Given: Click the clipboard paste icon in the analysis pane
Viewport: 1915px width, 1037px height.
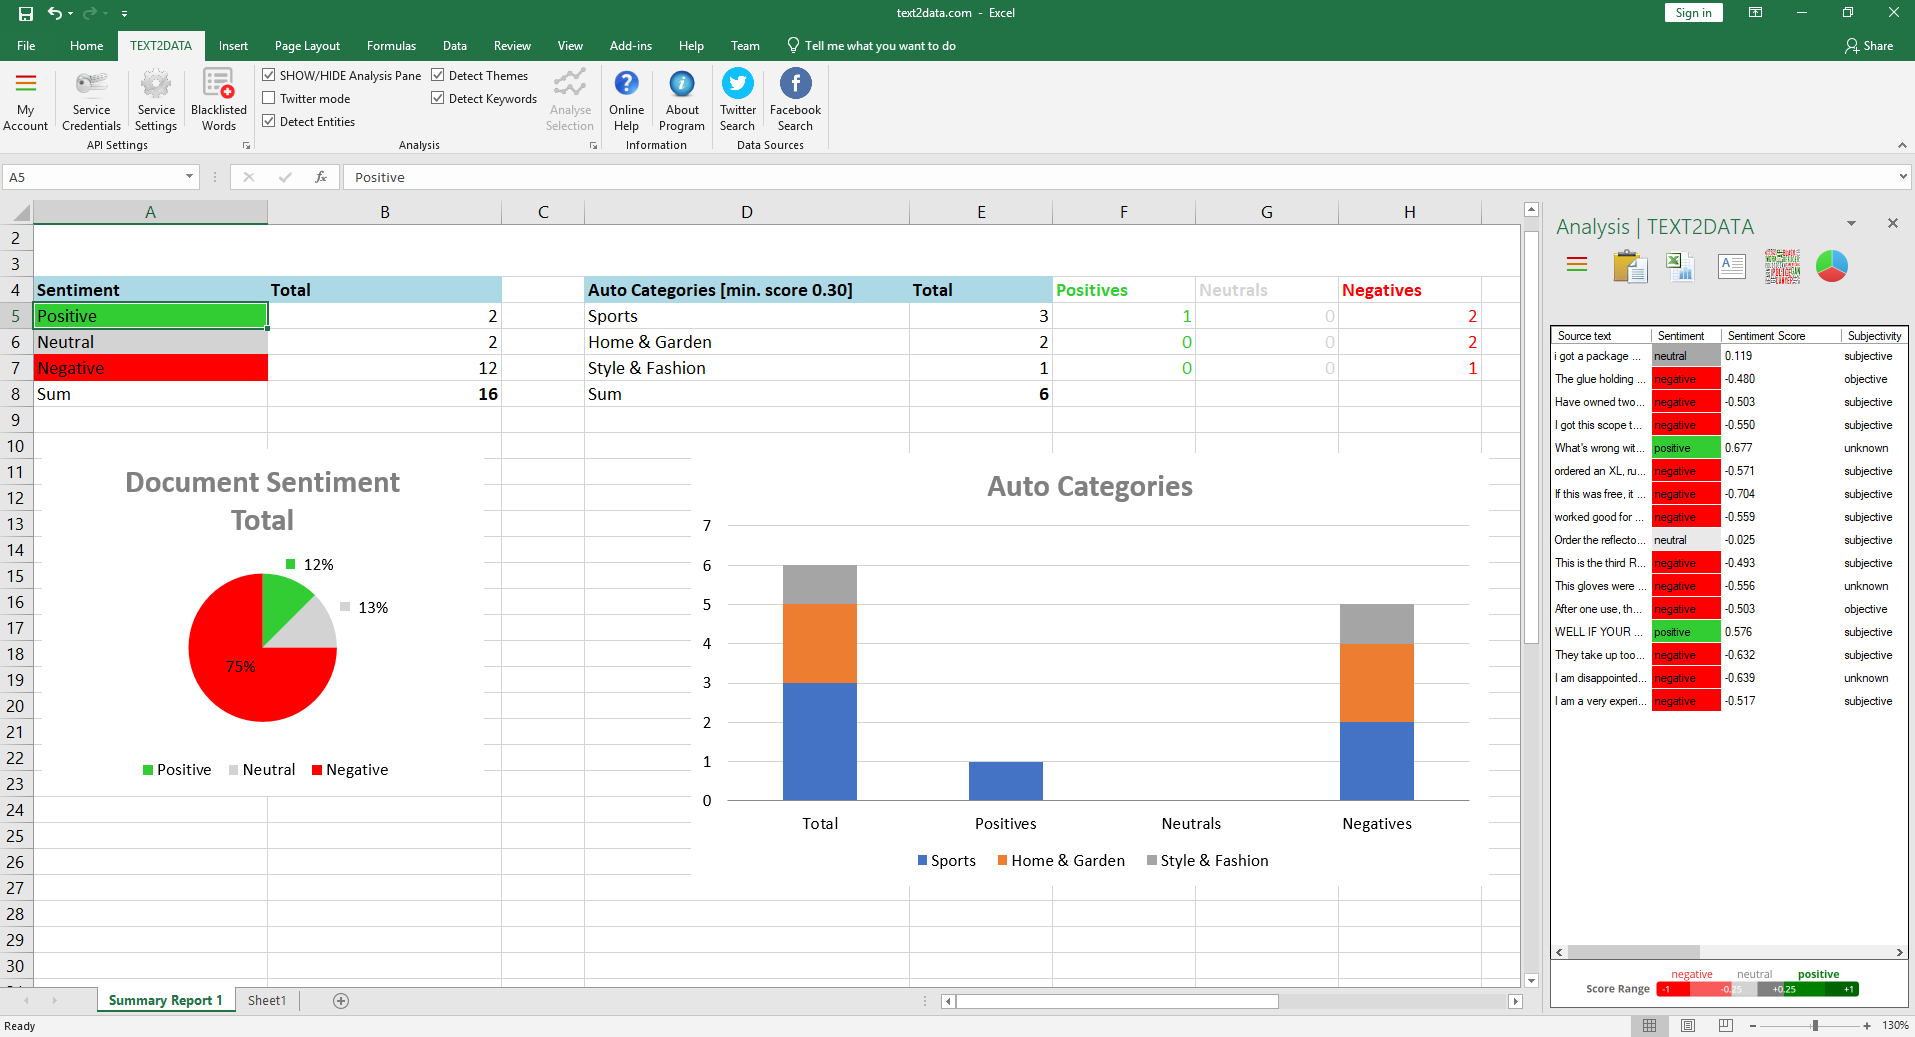Looking at the screenshot, I should tap(1630, 266).
